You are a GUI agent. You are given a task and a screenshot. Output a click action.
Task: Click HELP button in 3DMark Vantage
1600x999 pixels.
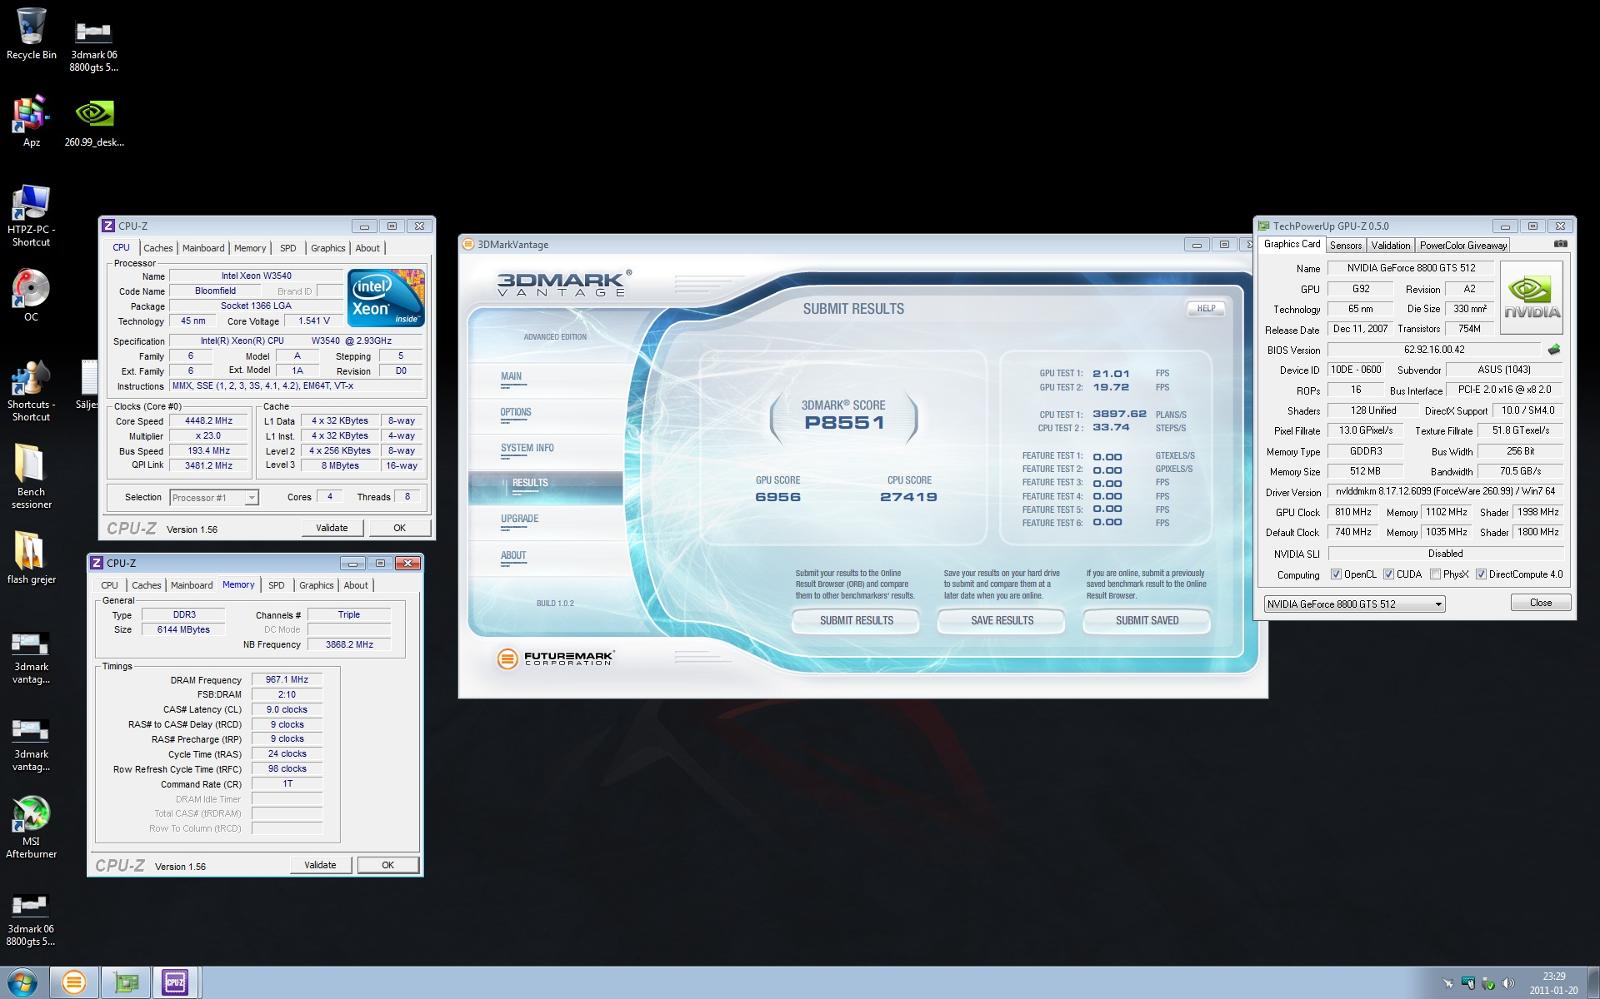click(x=1206, y=308)
